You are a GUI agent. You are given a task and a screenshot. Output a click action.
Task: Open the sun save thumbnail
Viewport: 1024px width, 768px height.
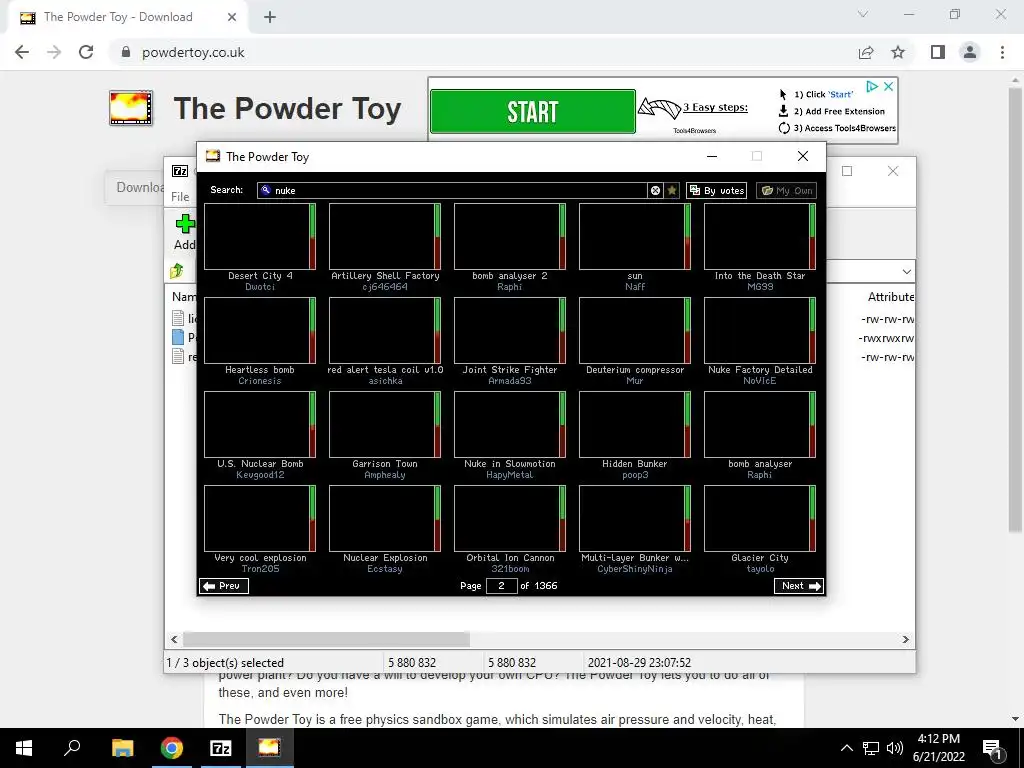635,236
